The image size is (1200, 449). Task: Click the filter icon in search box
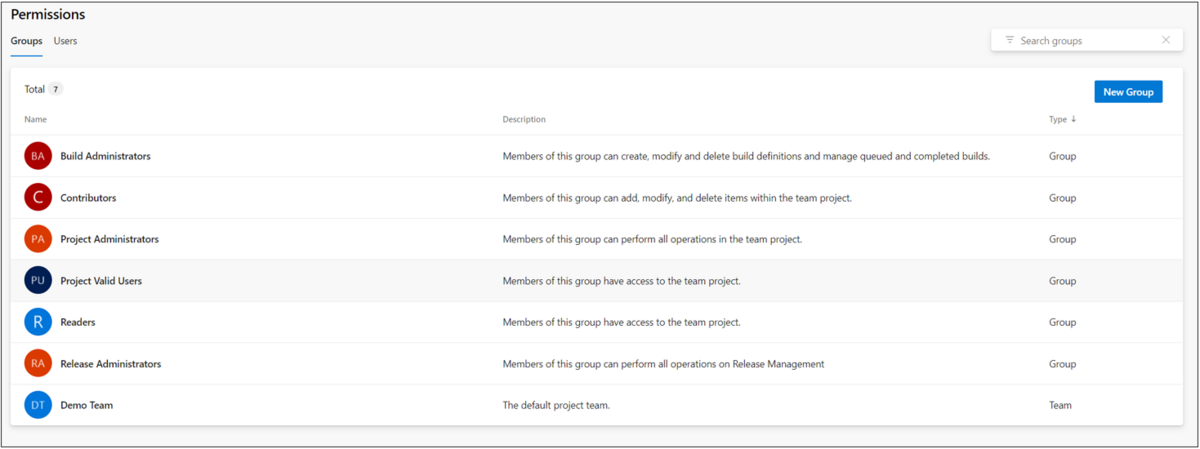click(1010, 41)
